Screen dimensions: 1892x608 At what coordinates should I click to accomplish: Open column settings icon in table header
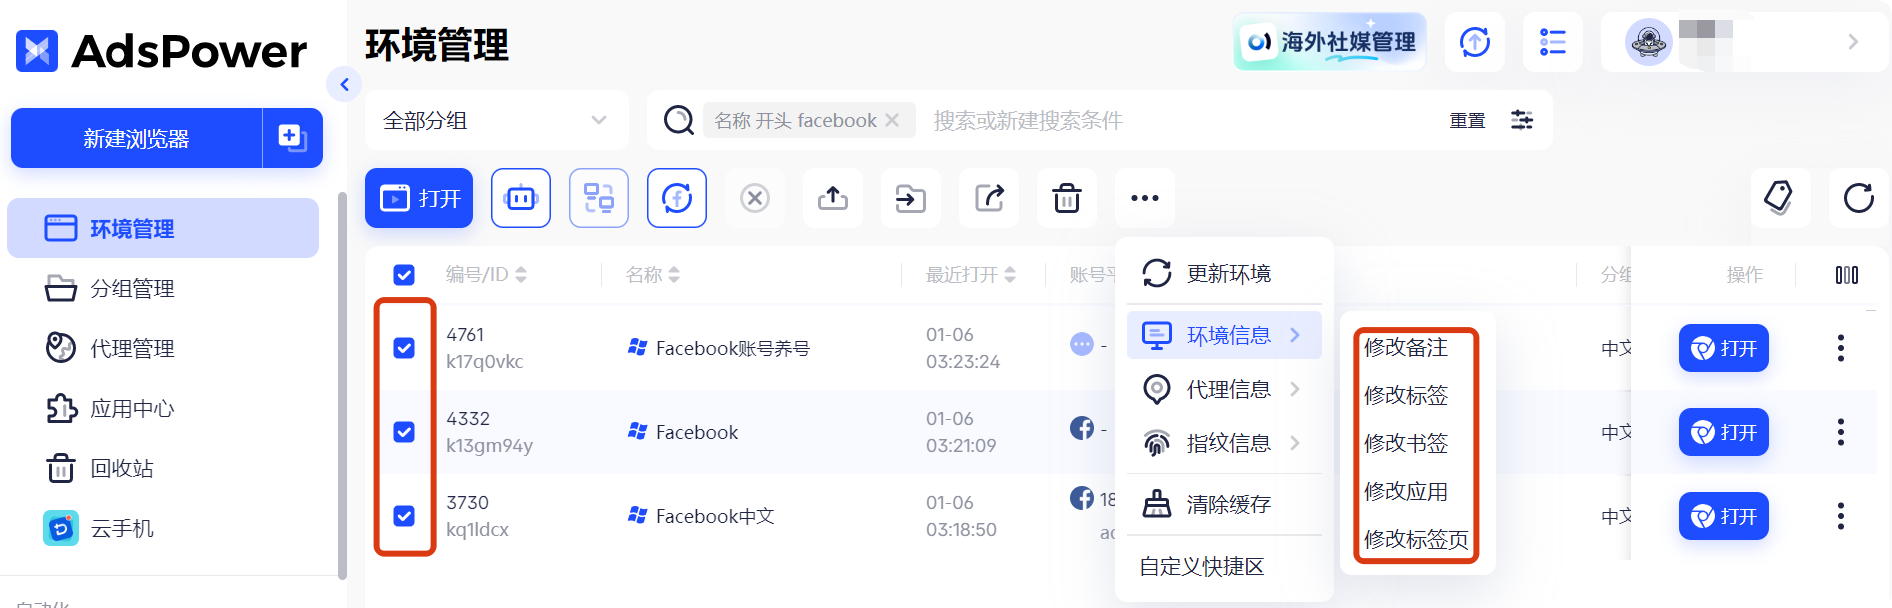click(x=1846, y=275)
